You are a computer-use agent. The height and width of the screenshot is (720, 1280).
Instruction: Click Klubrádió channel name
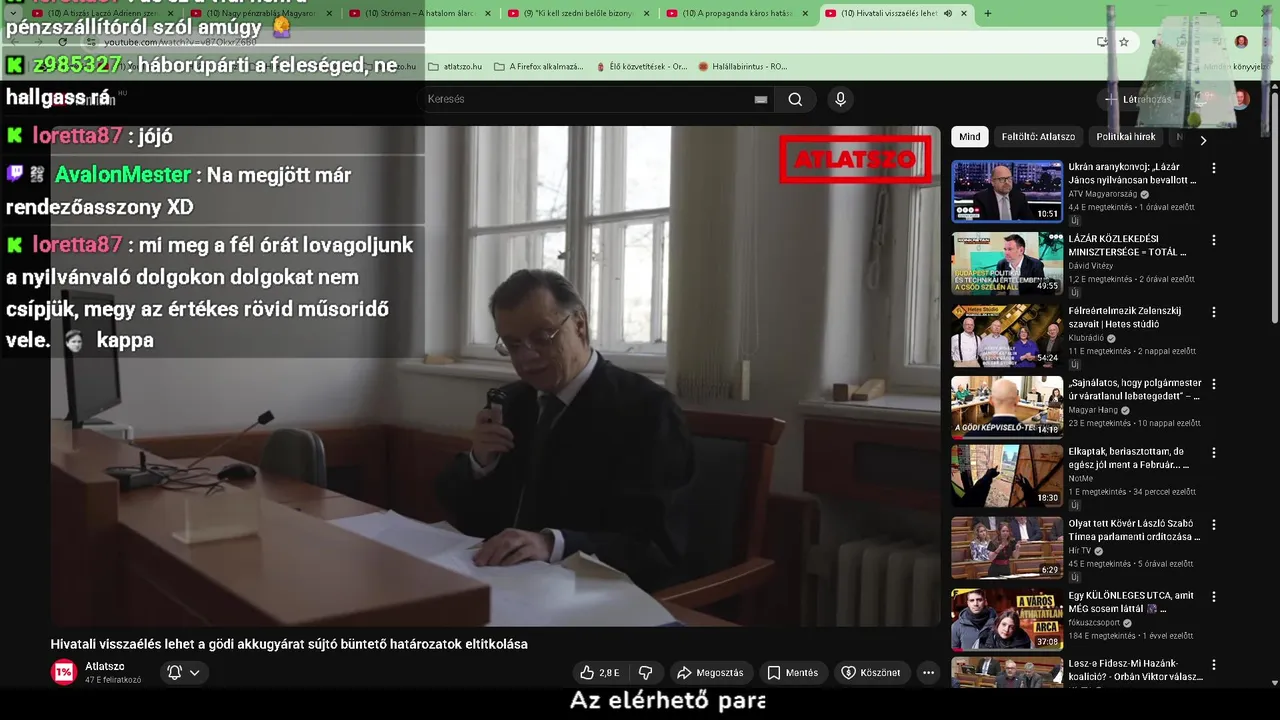[1086, 338]
